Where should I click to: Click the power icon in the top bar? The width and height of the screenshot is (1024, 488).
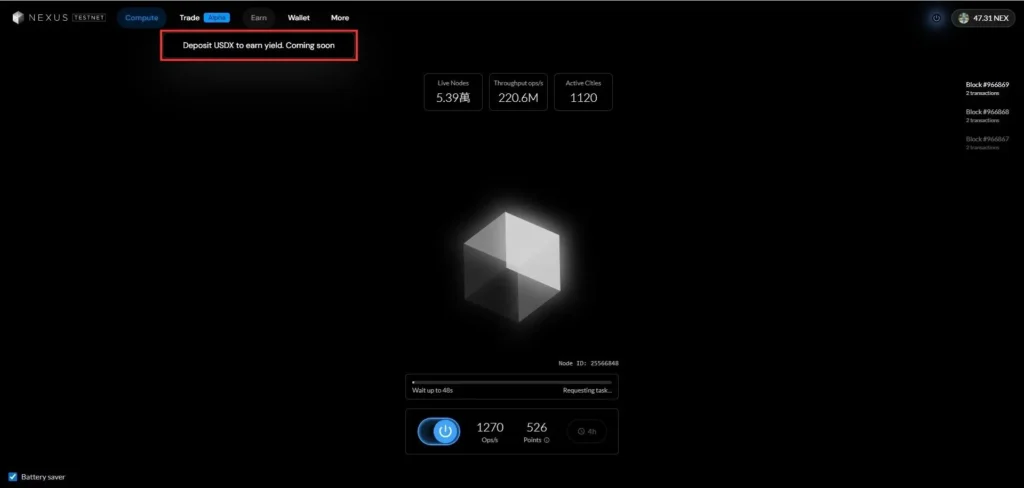pyautogui.click(x=936, y=18)
